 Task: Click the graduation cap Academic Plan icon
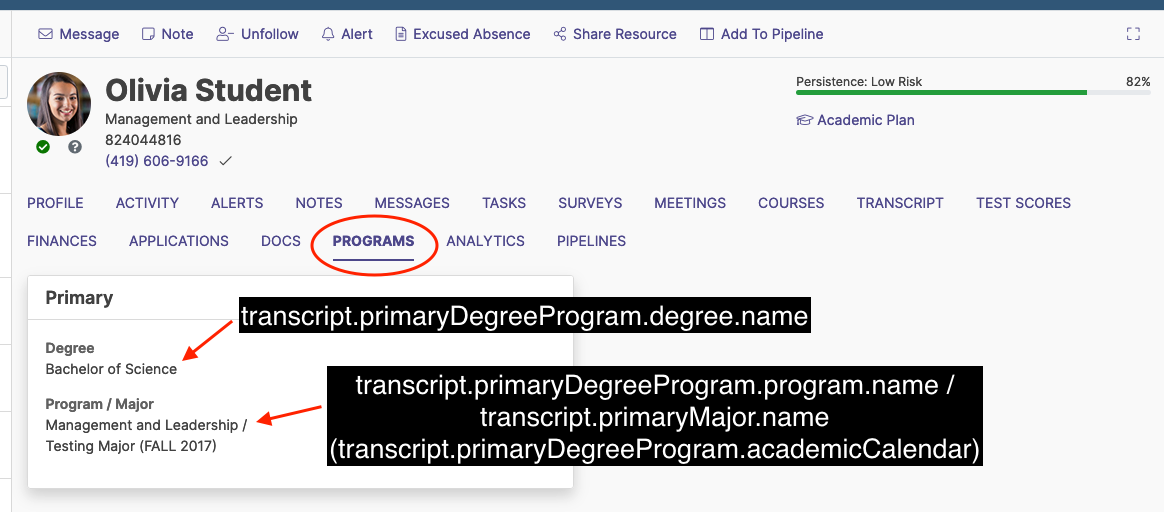point(805,120)
